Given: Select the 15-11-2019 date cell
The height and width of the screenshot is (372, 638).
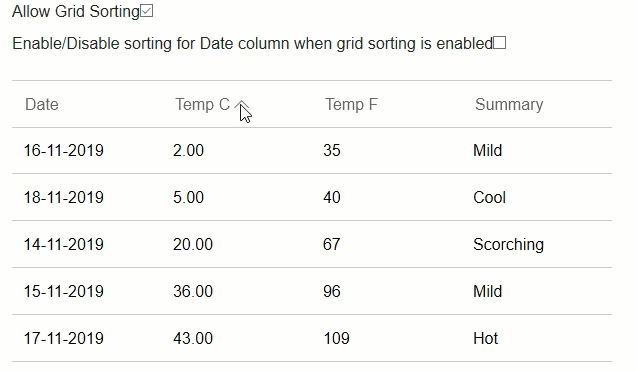Looking at the screenshot, I should [x=63, y=291].
